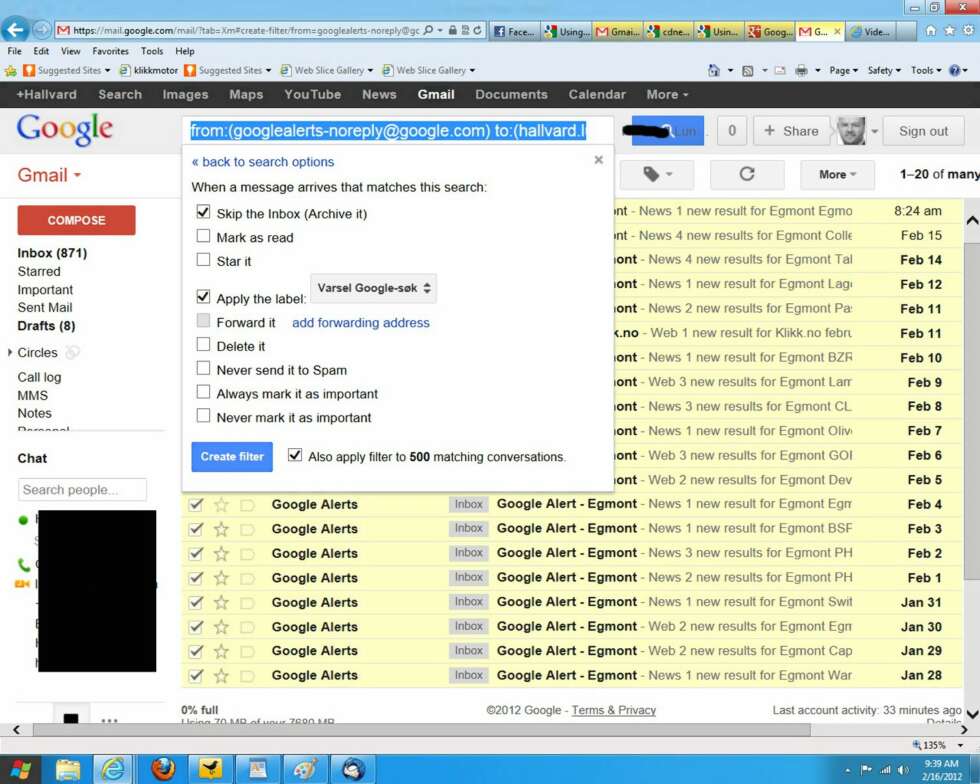Open the More dropdown in mail toolbar
The width and height of the screenshot is (980, 784).
pos(837,174)
